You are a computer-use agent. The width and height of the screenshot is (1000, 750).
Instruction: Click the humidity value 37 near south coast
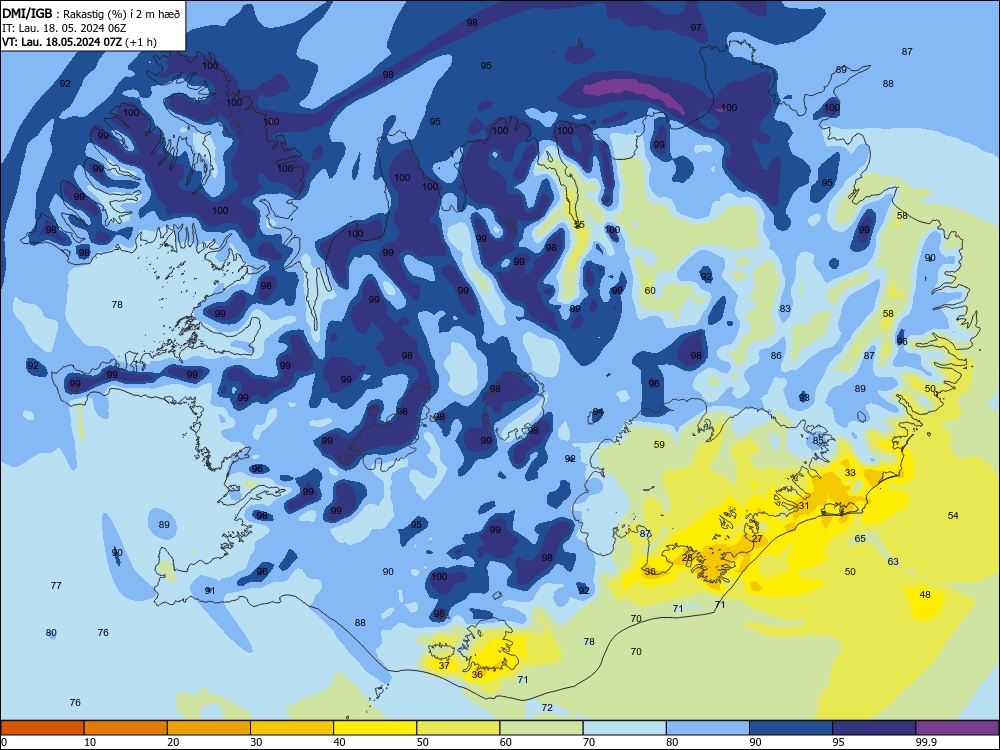pyautogui.click(x=445, y=665)
